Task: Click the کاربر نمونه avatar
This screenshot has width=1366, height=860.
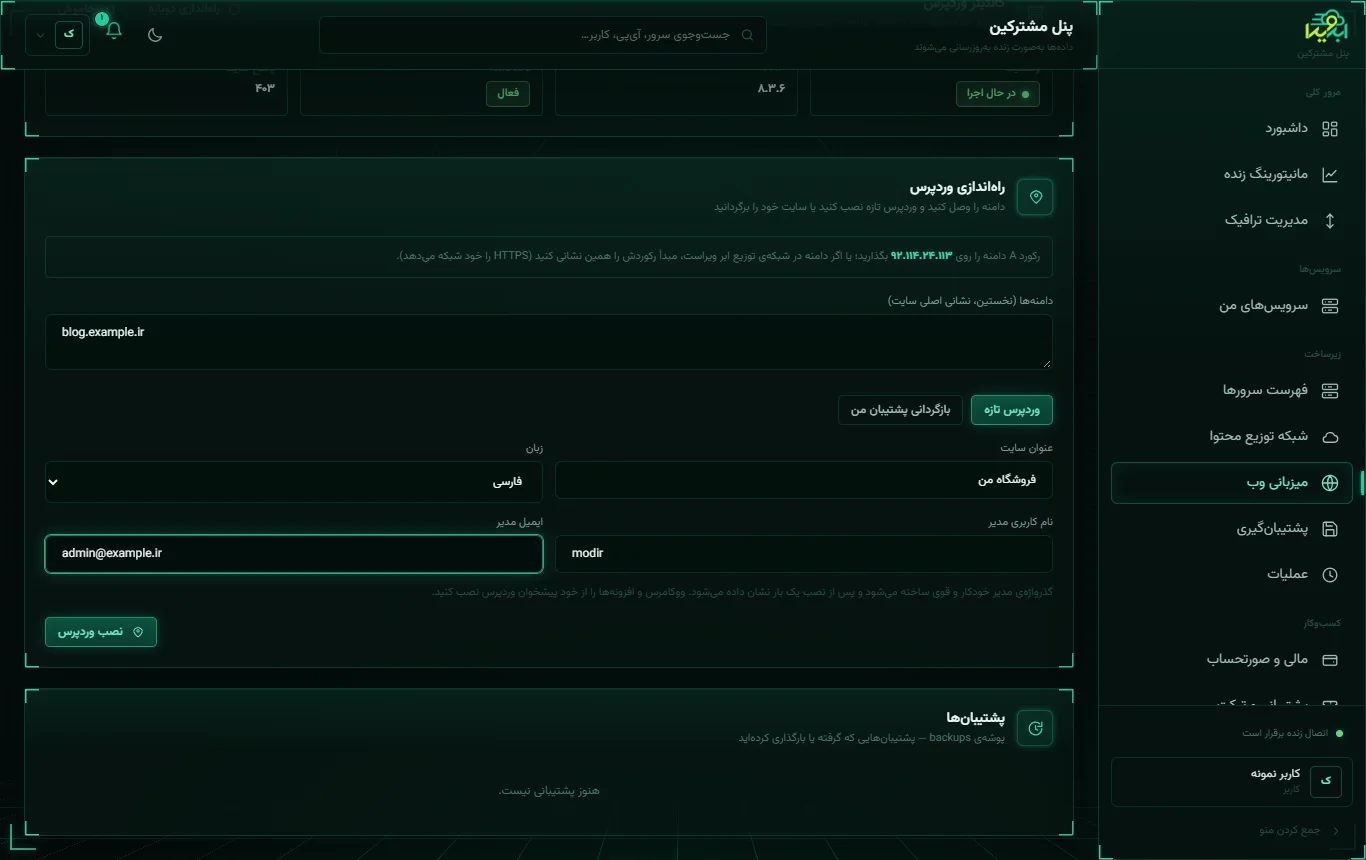Action: pos(1326,781)
